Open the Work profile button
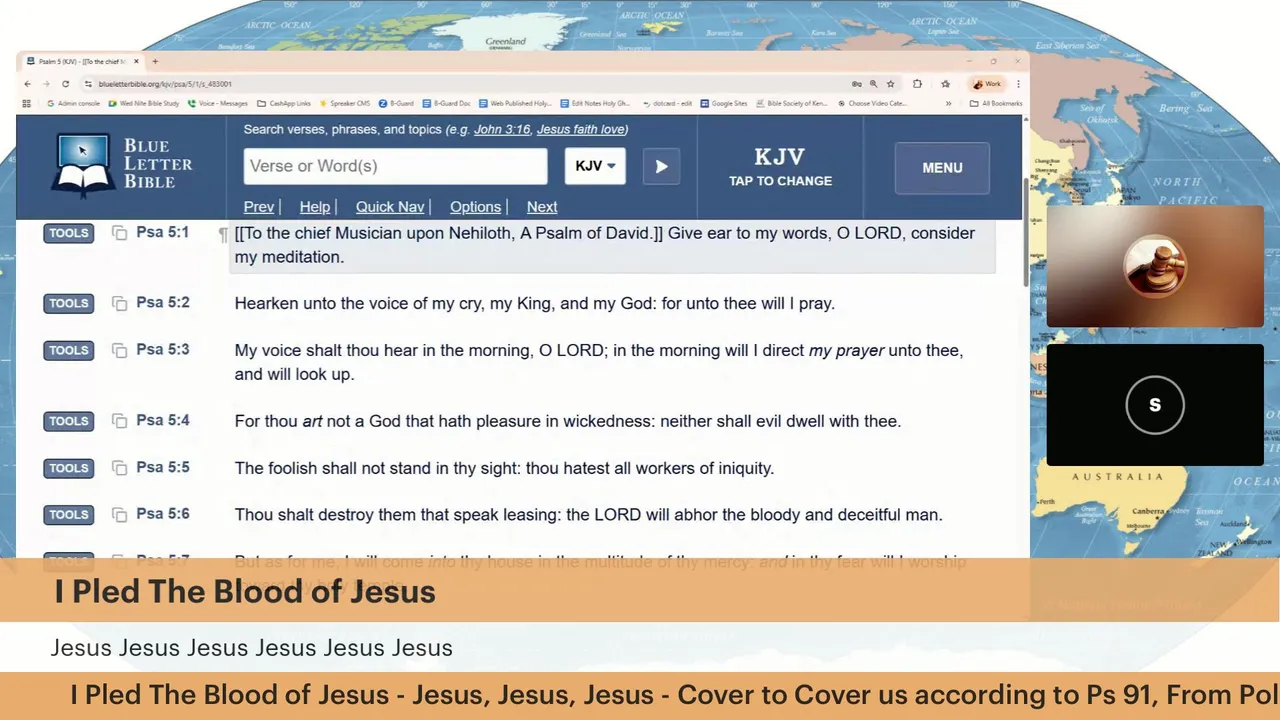 [x=986, y=84]
